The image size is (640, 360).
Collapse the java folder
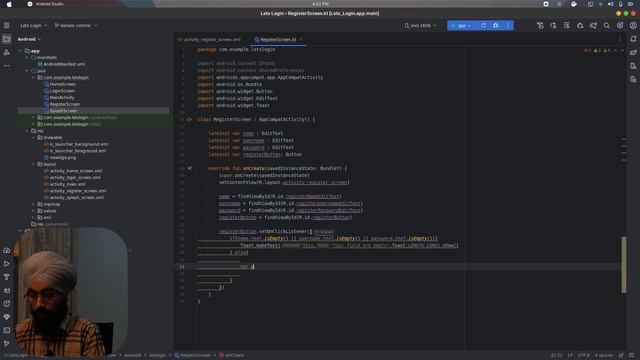pos(27,71)
